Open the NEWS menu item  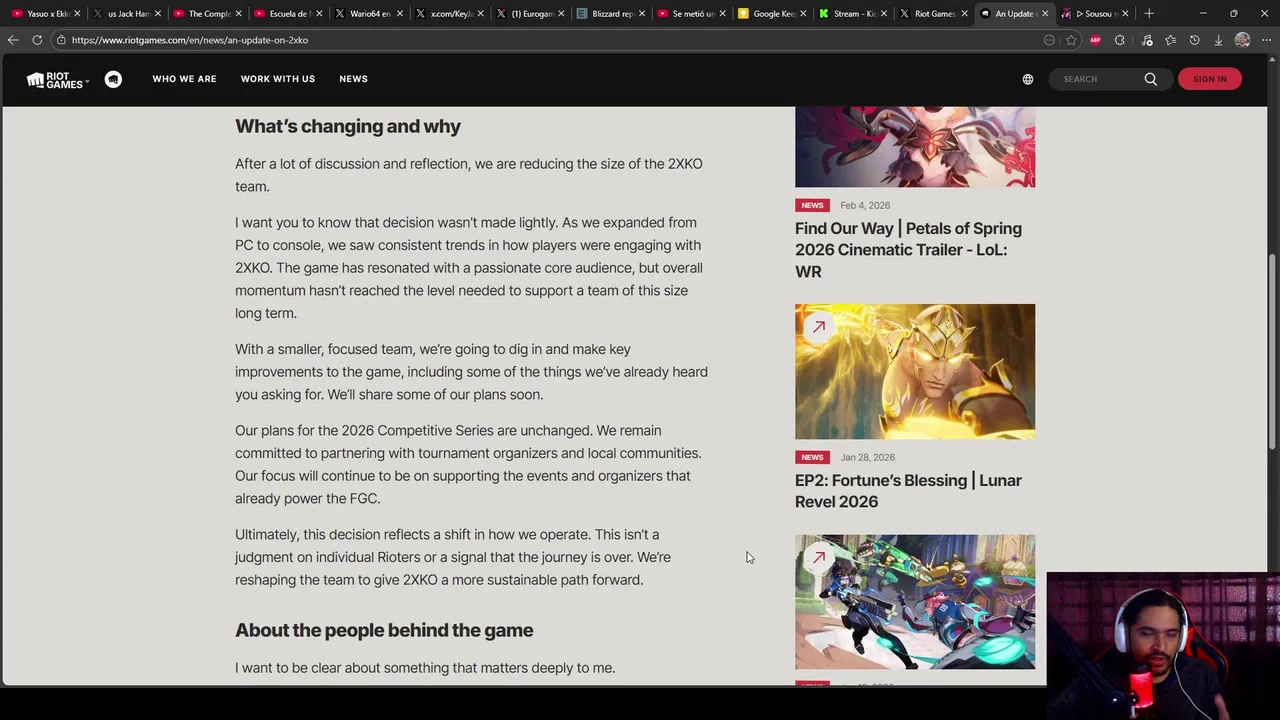click(x=353, y=79)
